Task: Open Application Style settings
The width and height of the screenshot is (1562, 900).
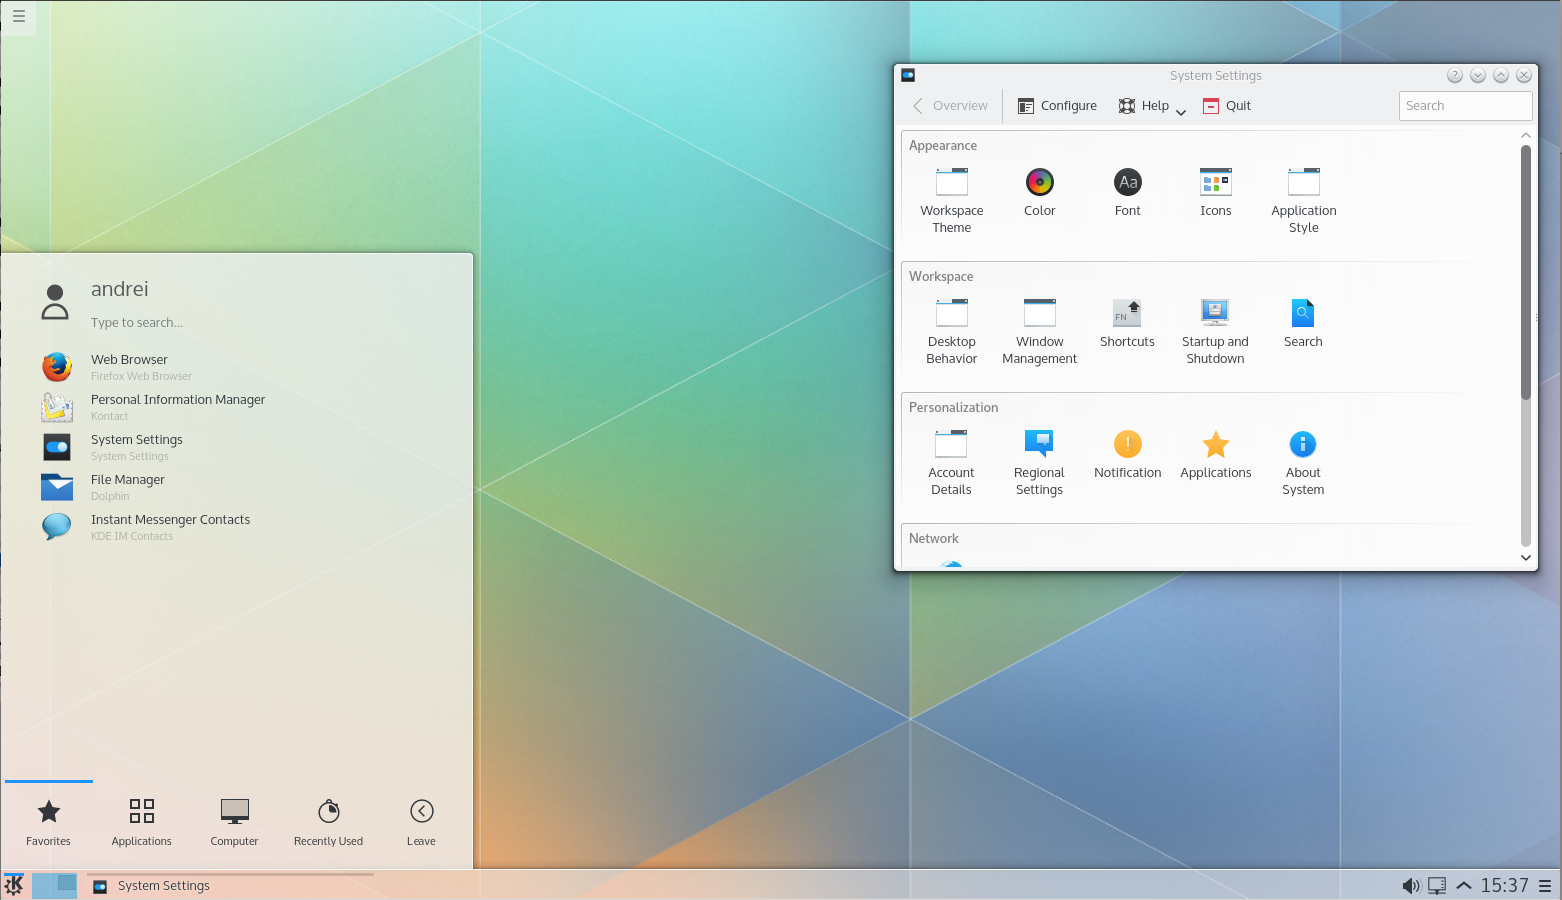Action: (x=1304, y=200)
